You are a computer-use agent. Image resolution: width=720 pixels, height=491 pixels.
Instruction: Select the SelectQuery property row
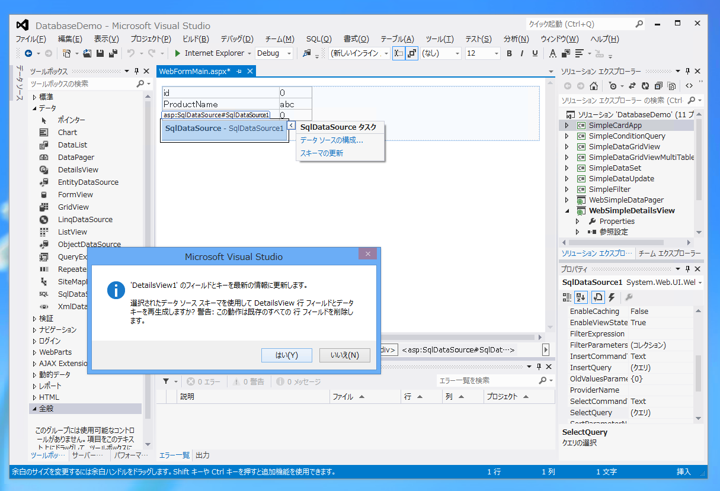pos(631,412)
